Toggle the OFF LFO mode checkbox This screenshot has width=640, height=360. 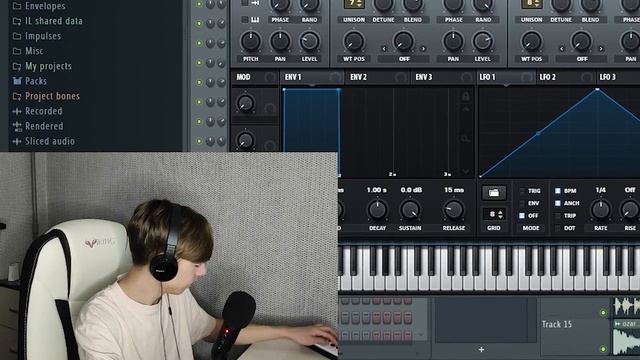[522, 216]
